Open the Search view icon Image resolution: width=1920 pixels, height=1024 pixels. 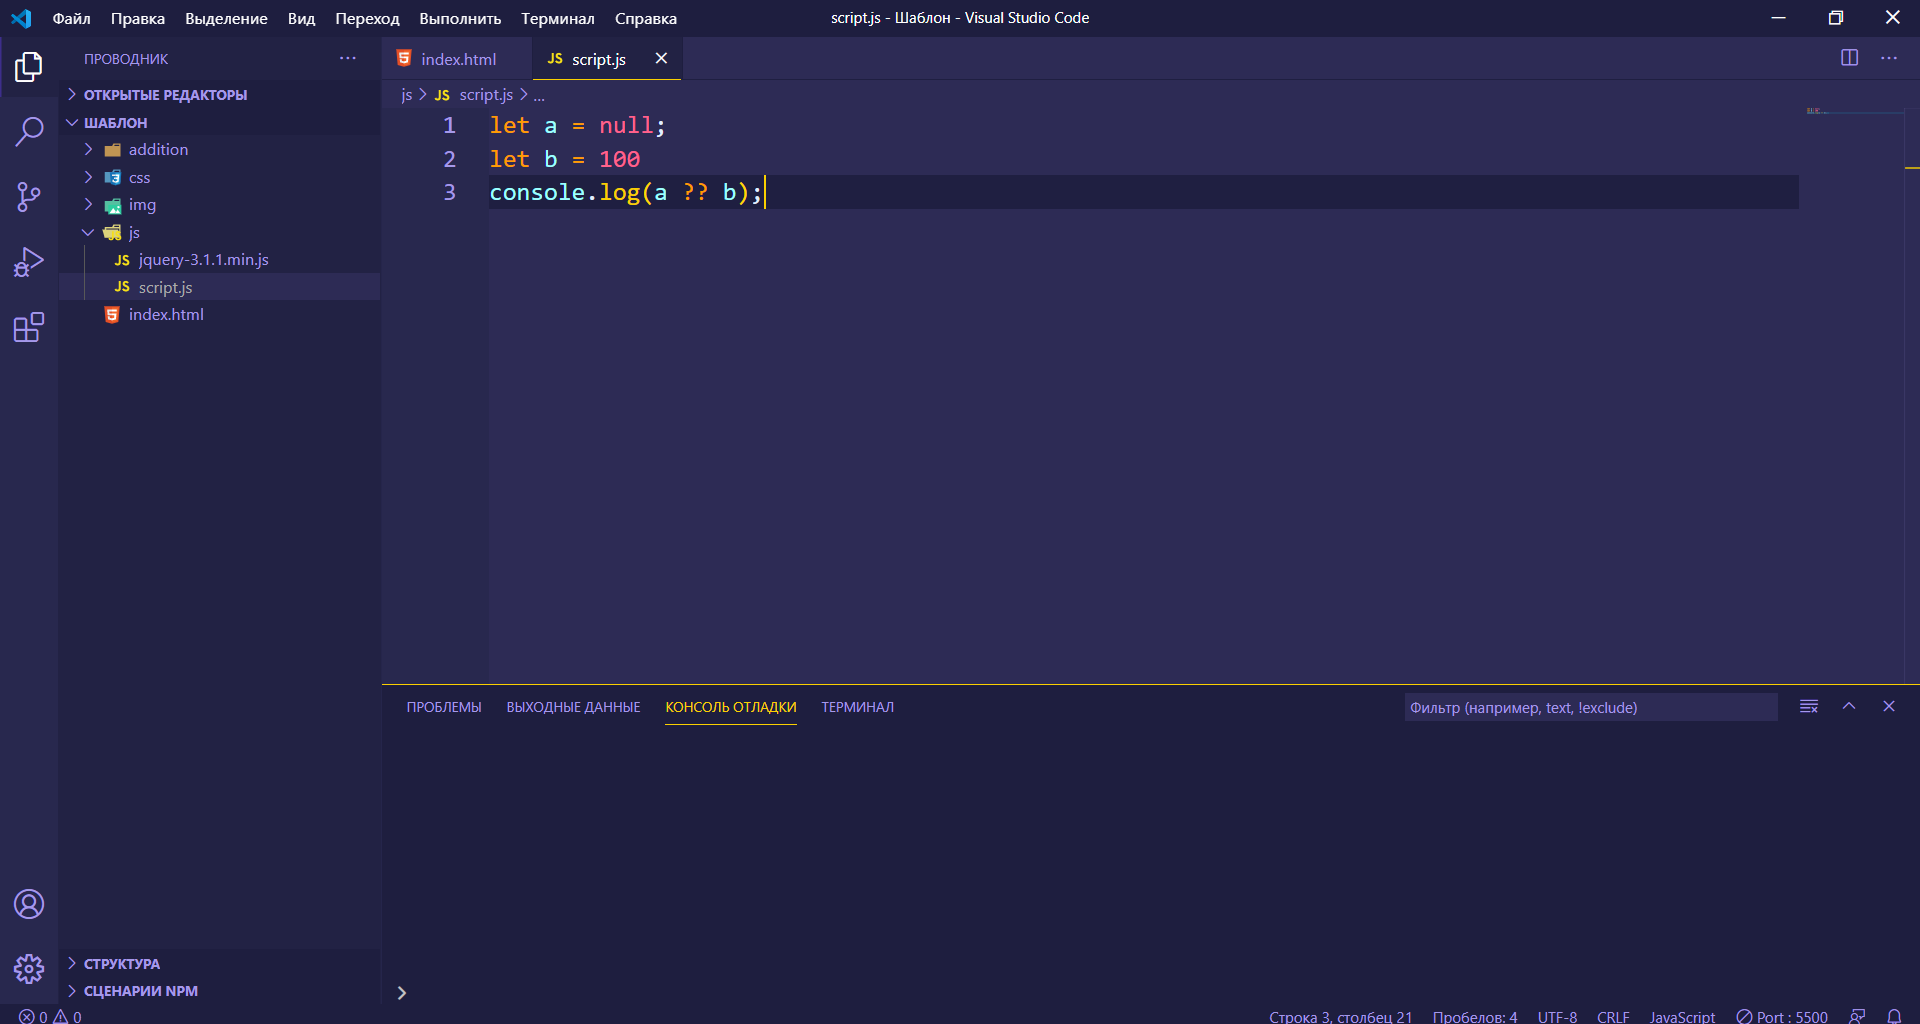[29, 131]
